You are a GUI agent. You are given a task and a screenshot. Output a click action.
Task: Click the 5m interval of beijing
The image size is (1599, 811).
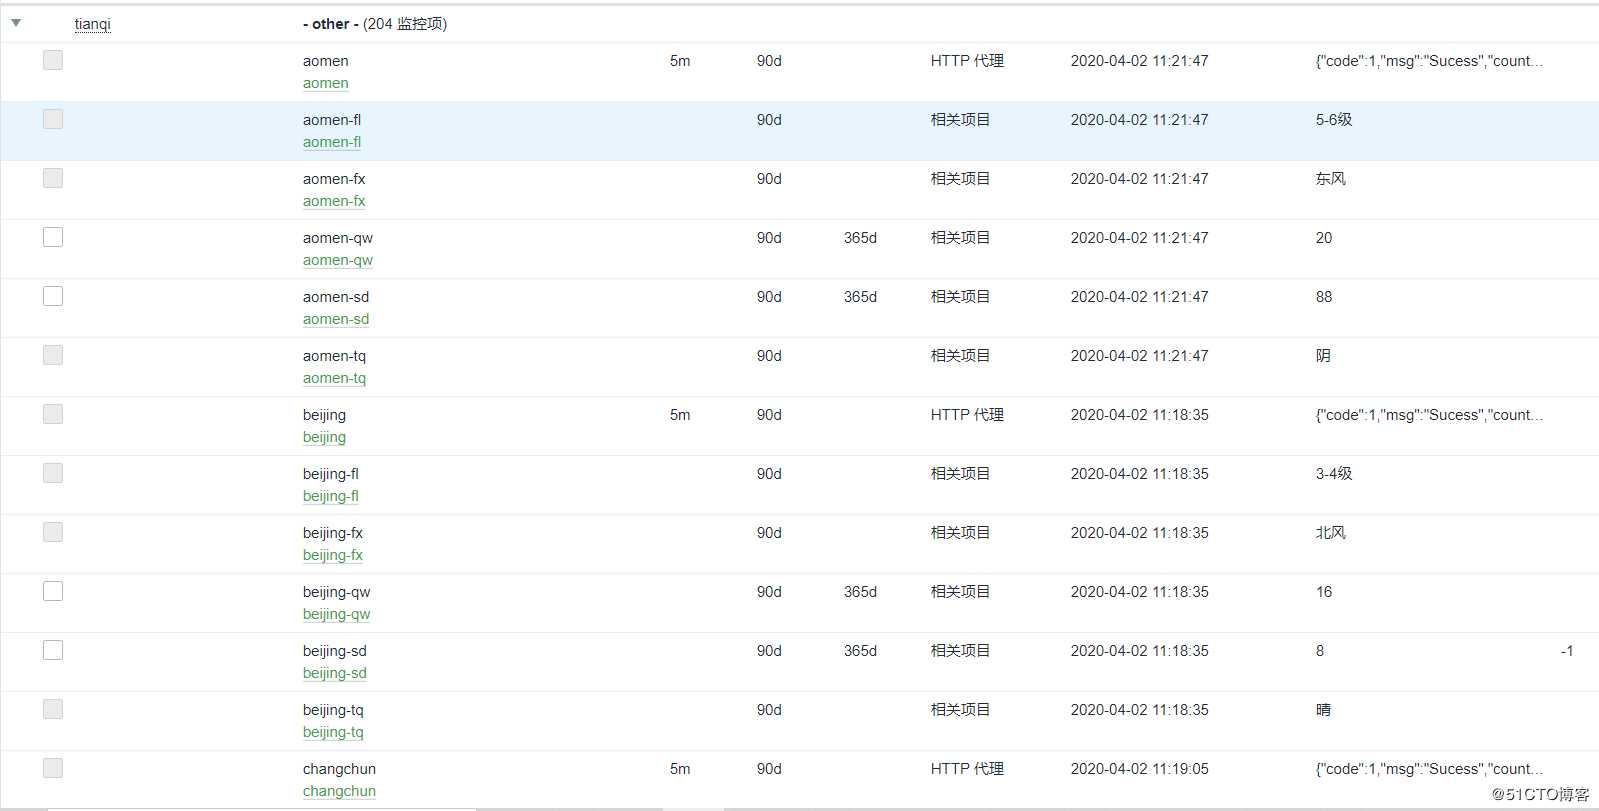[680, 415]
